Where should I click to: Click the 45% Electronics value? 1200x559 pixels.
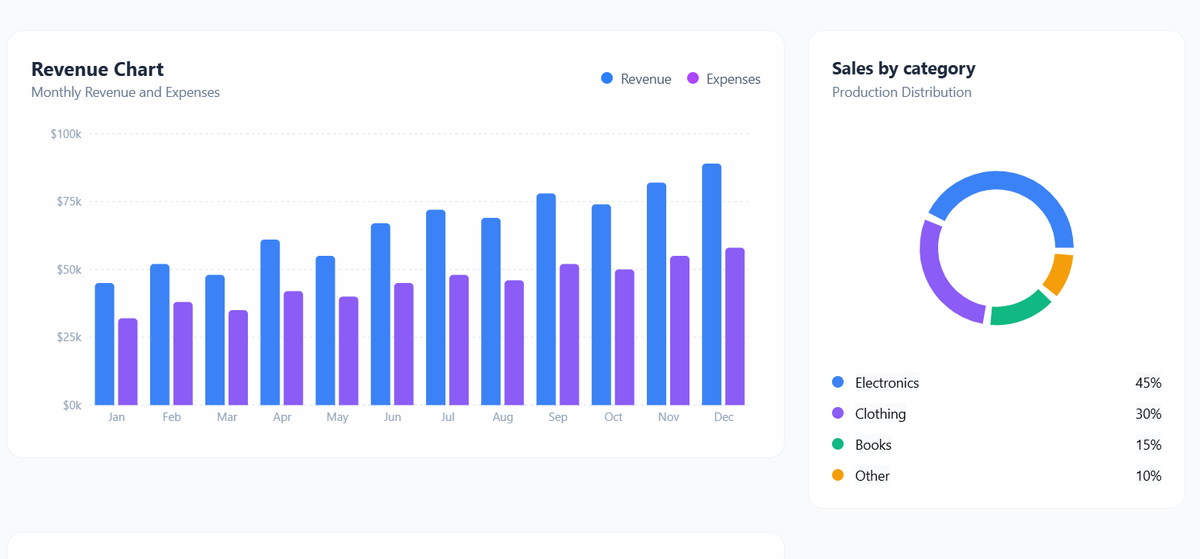click(x=1148, y=383)
